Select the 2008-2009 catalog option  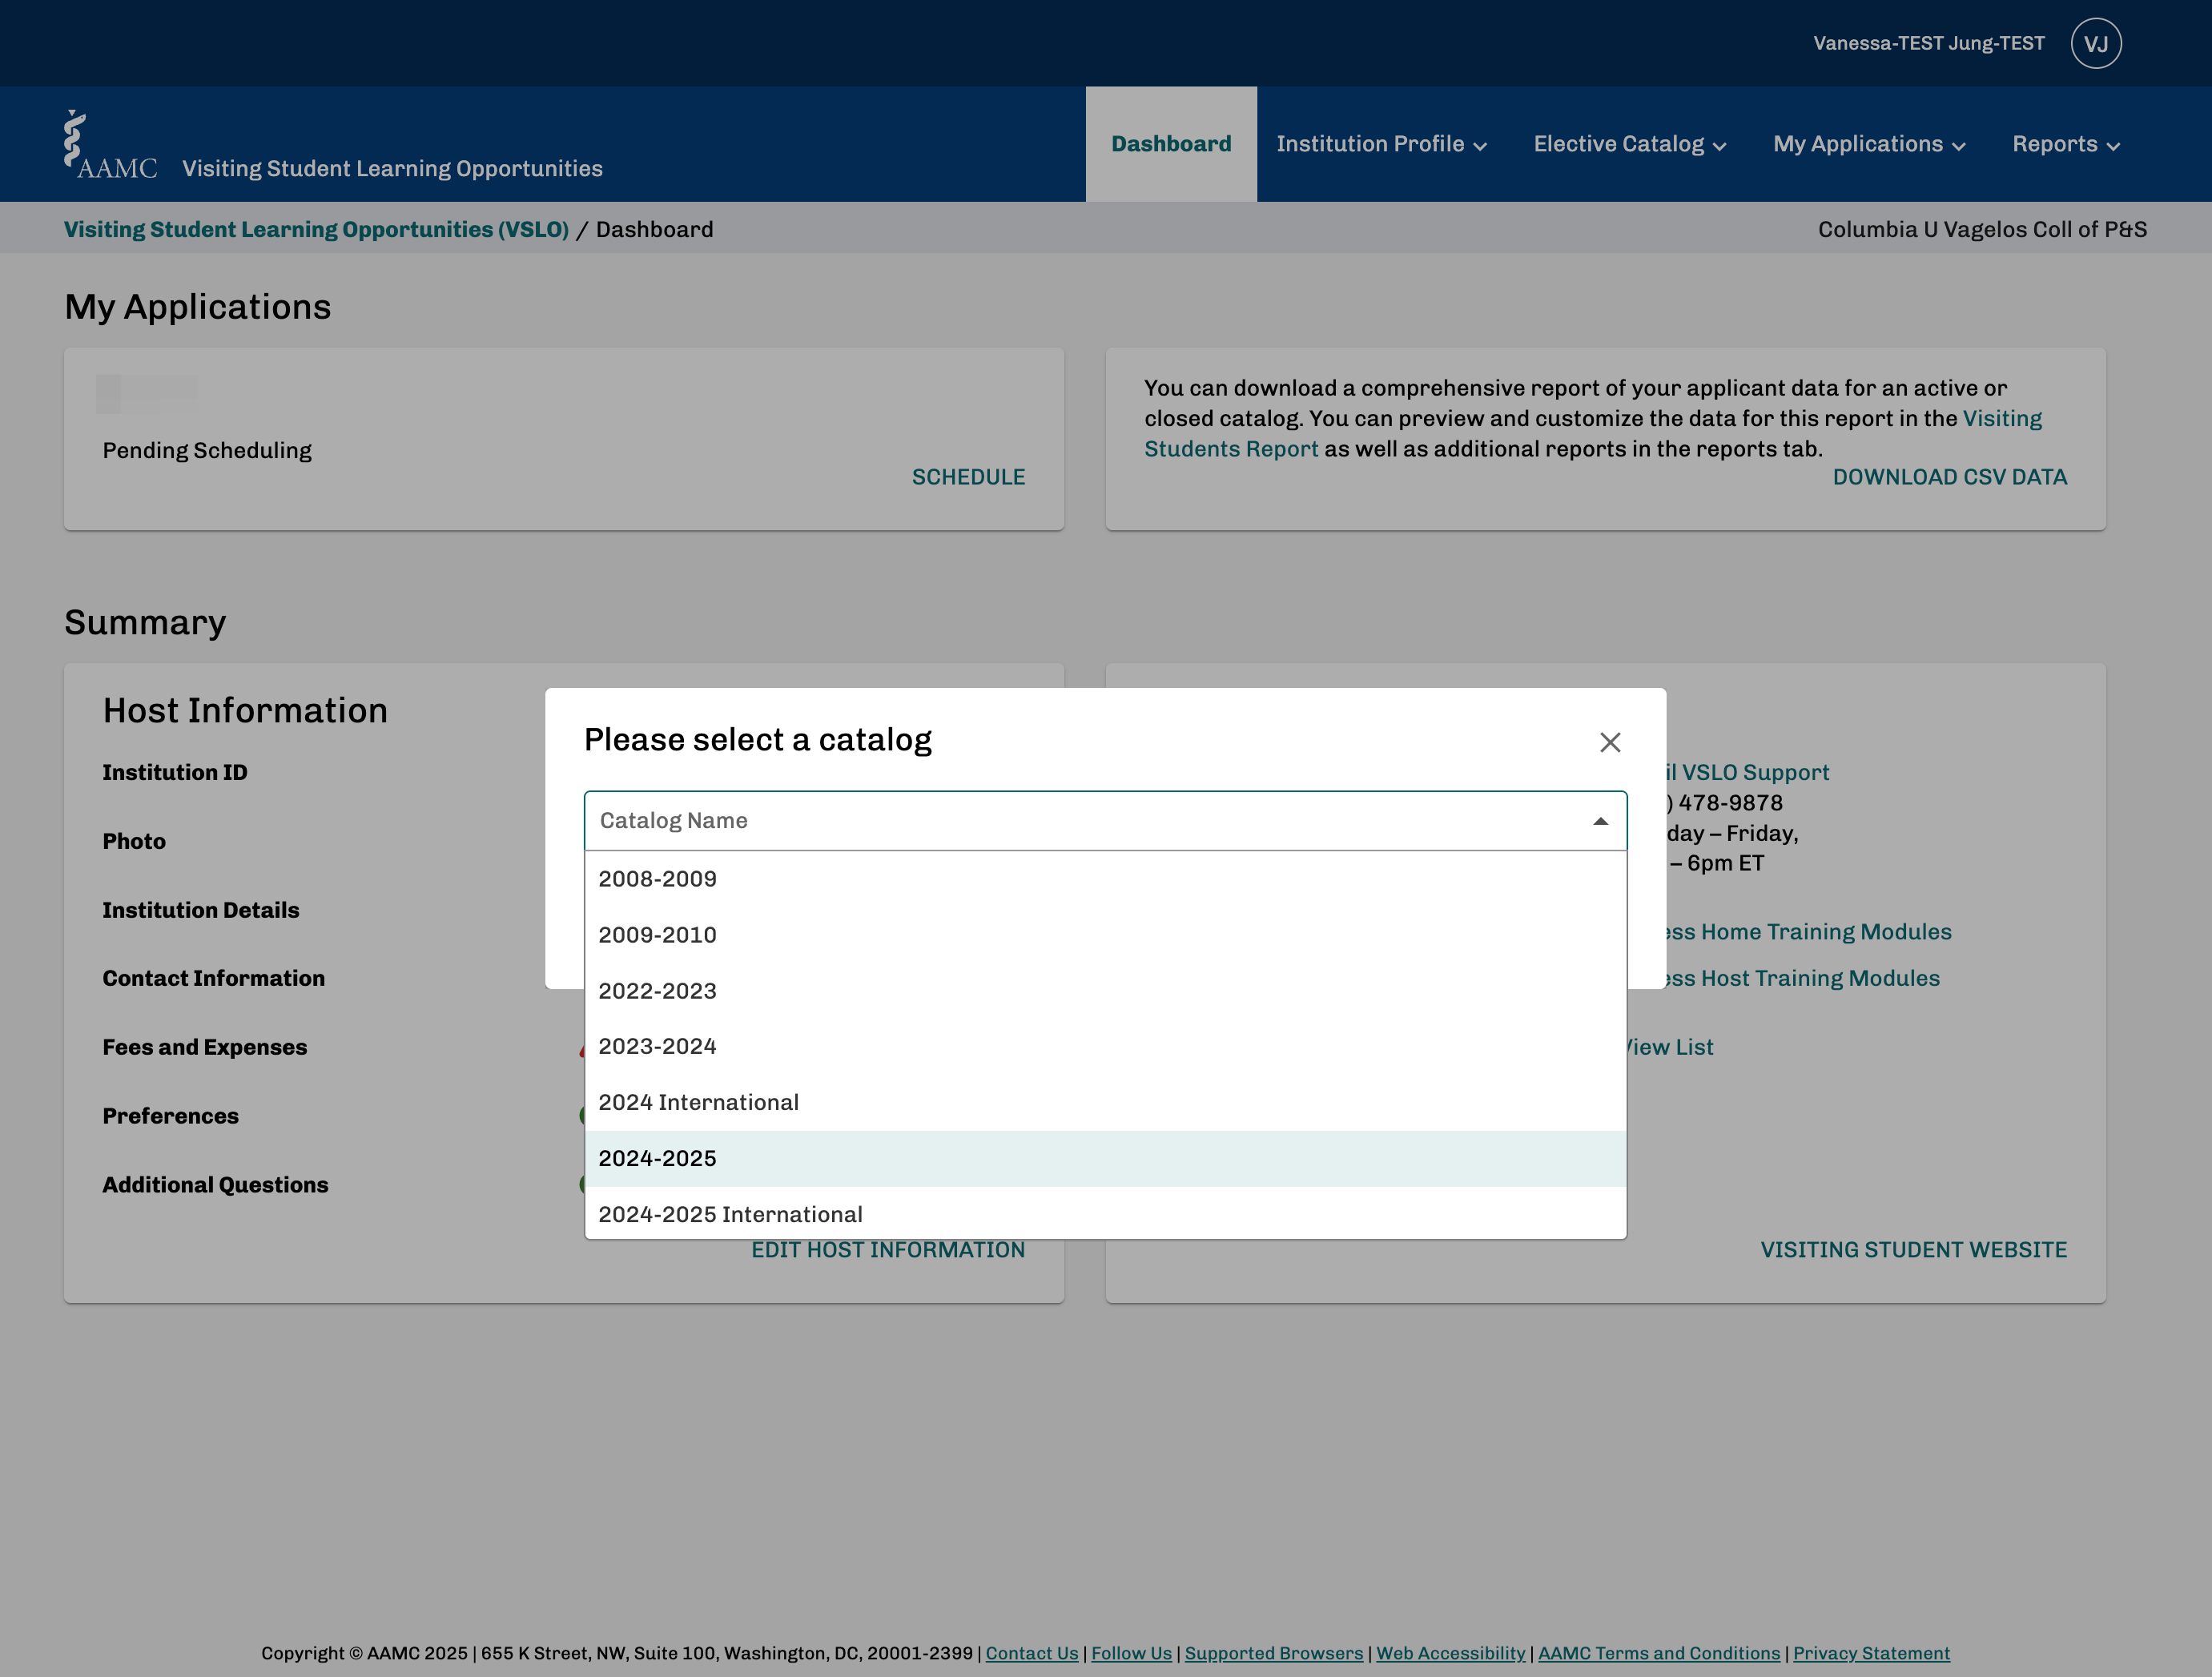1105,879
